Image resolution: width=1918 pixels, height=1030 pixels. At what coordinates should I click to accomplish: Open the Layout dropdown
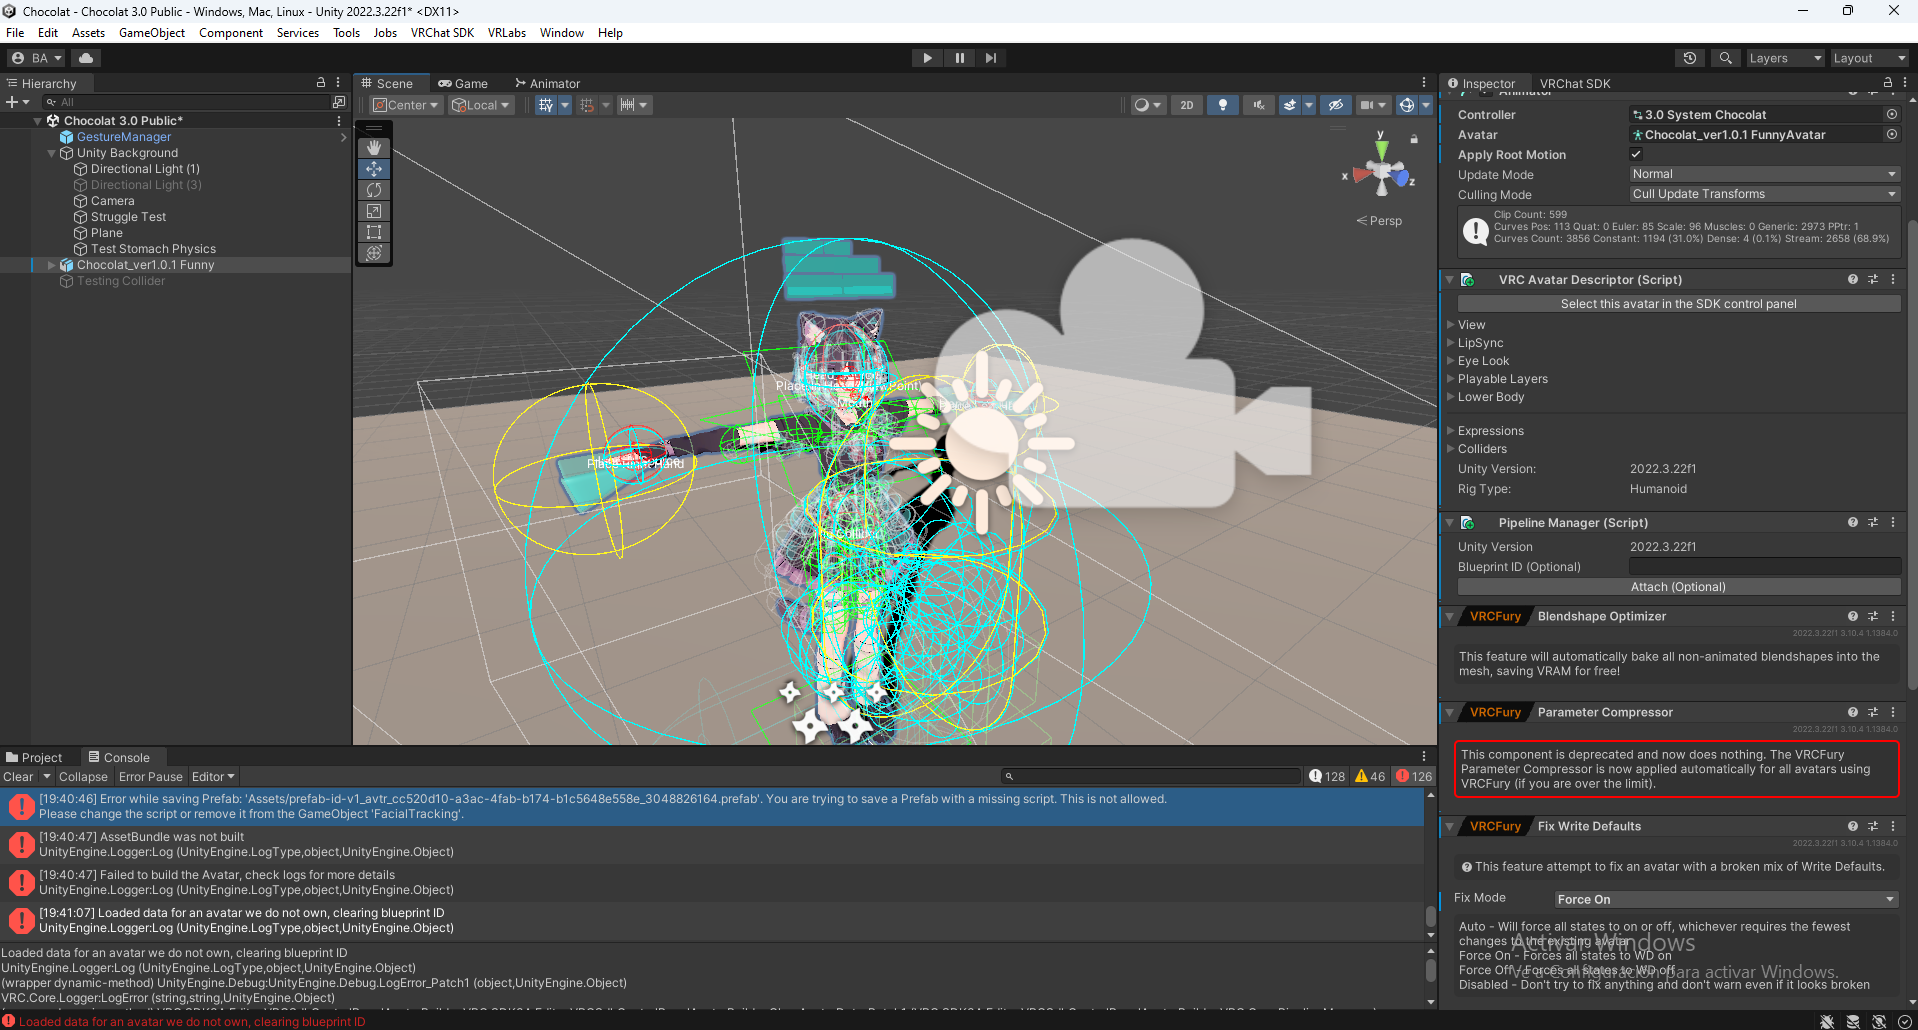click(1869, 58)
